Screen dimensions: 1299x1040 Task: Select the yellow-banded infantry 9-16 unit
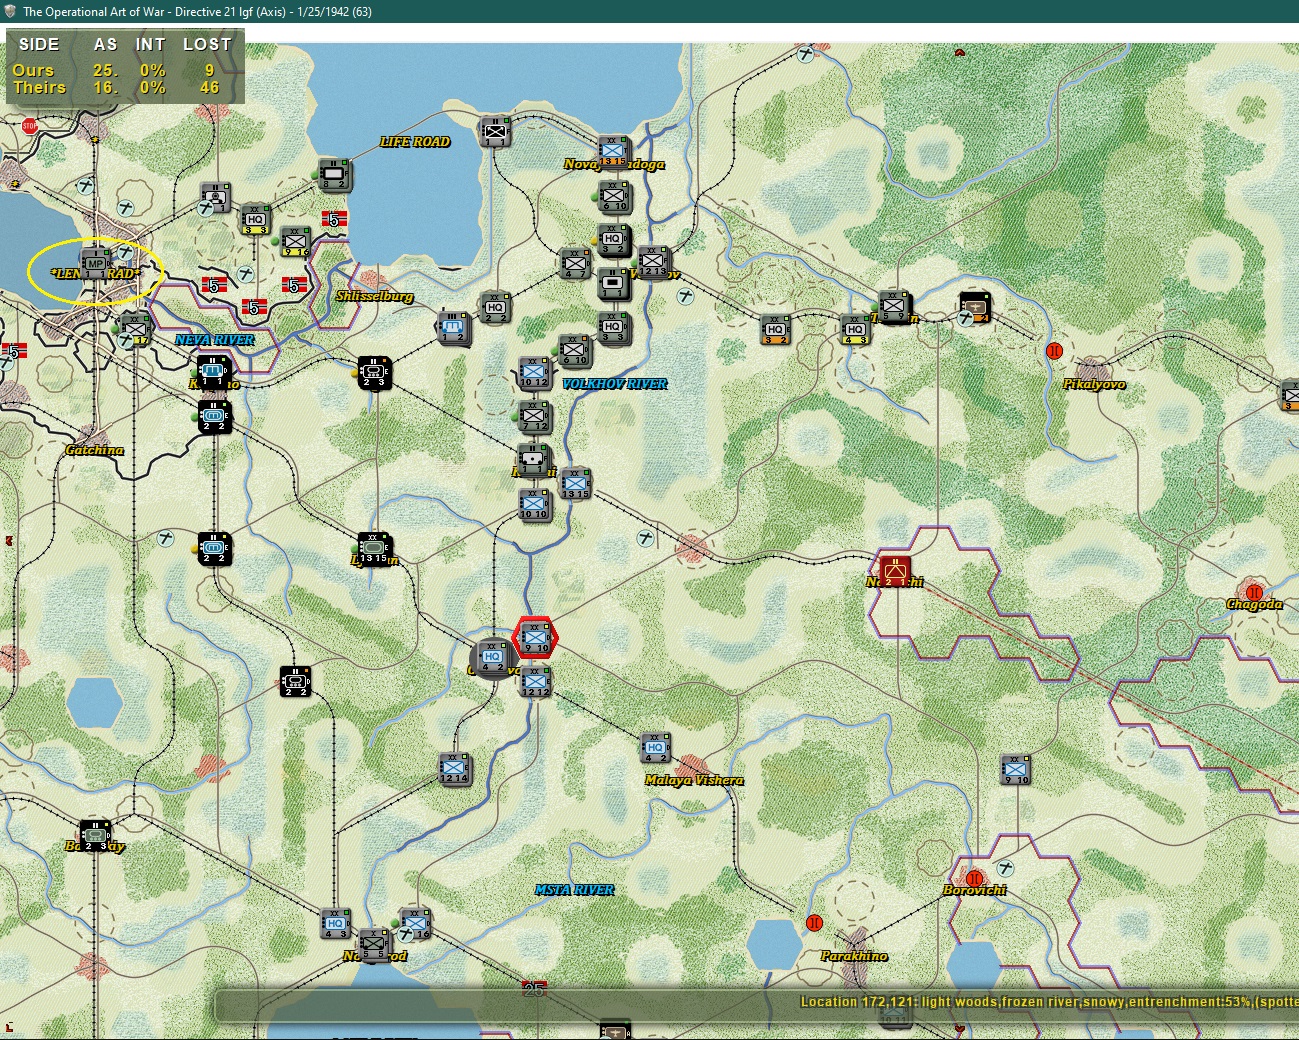click(295, 241)
